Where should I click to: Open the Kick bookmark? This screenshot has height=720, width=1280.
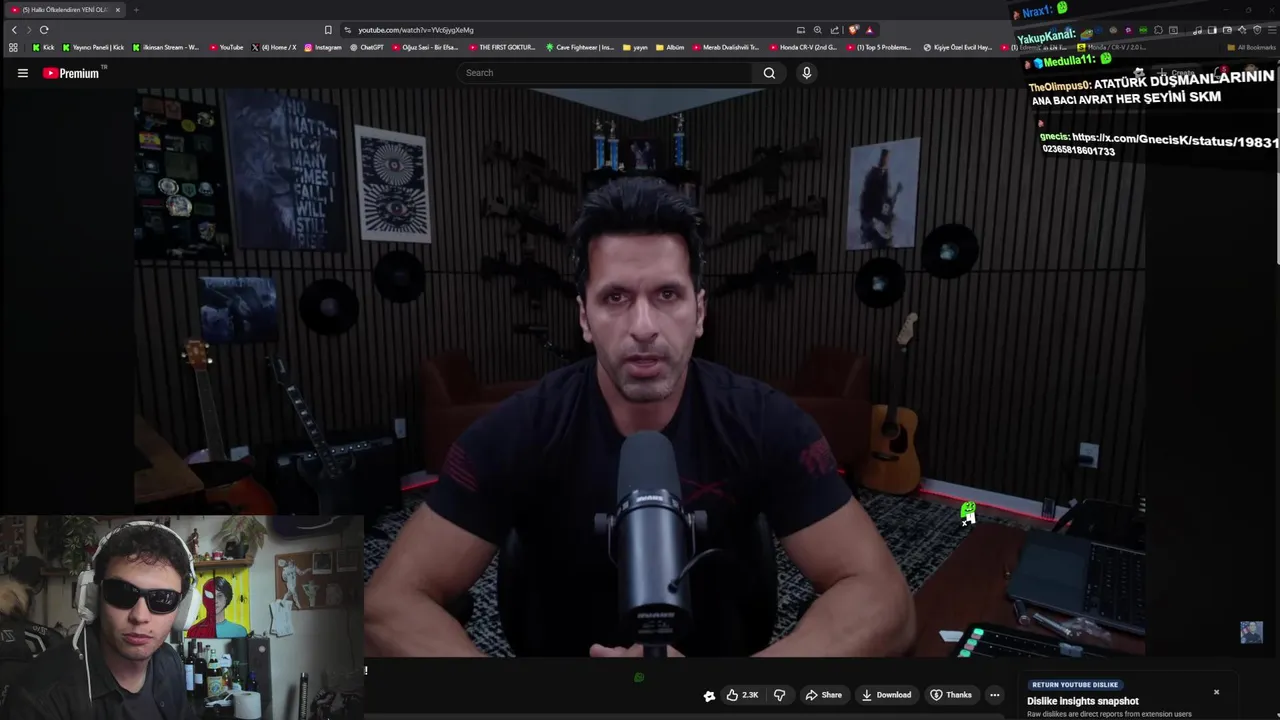pos(43,47)
